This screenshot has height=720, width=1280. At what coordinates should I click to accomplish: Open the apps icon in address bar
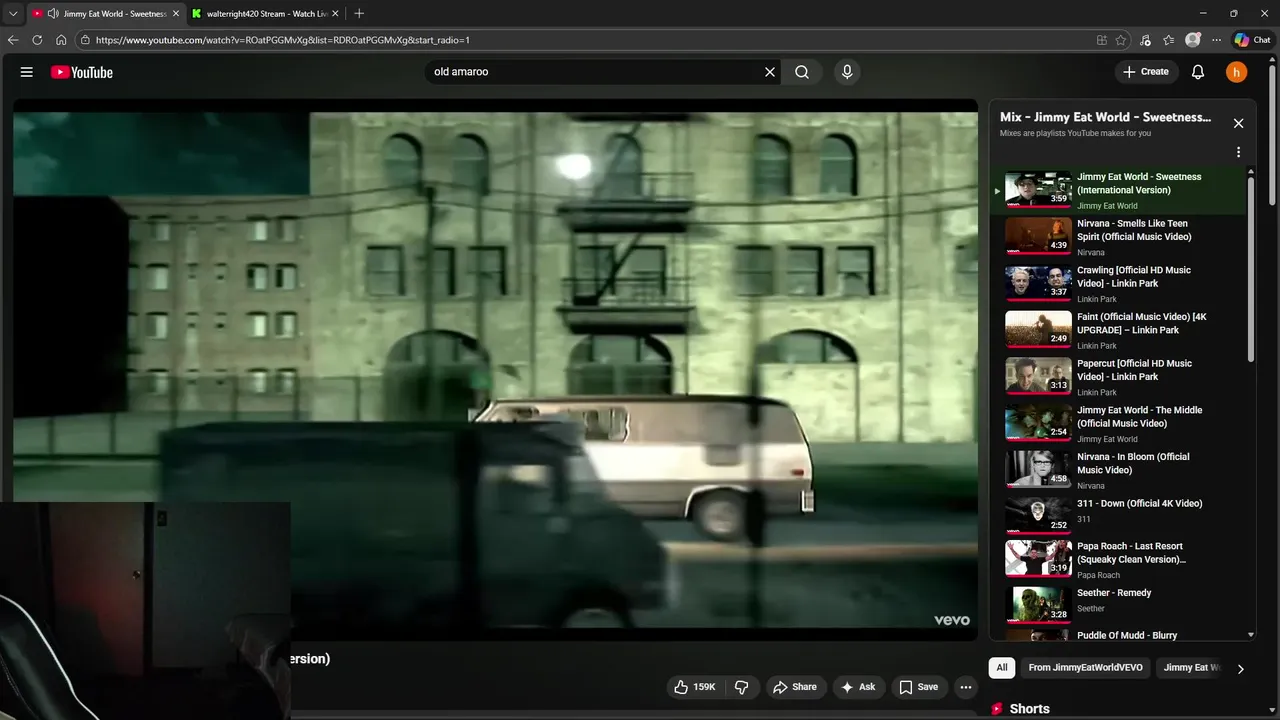click(1102, 40)
